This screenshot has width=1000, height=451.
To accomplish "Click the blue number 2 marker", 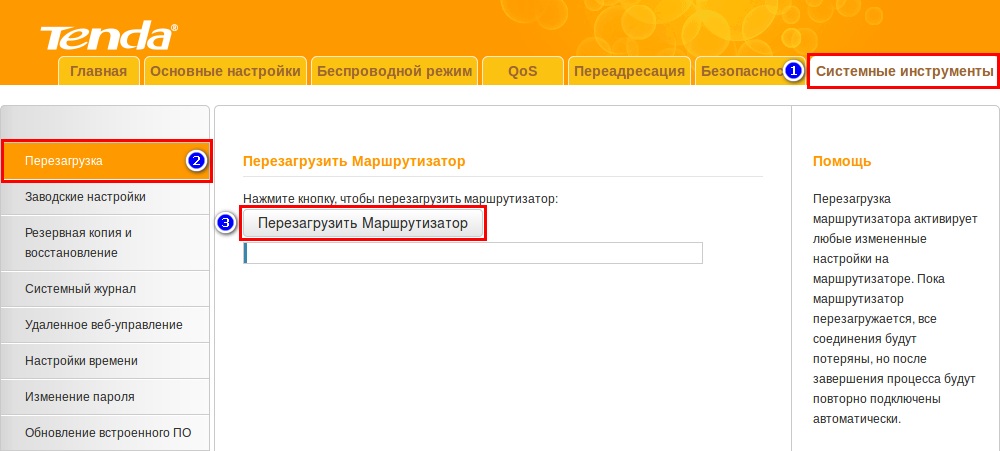I will pos(196,161).
